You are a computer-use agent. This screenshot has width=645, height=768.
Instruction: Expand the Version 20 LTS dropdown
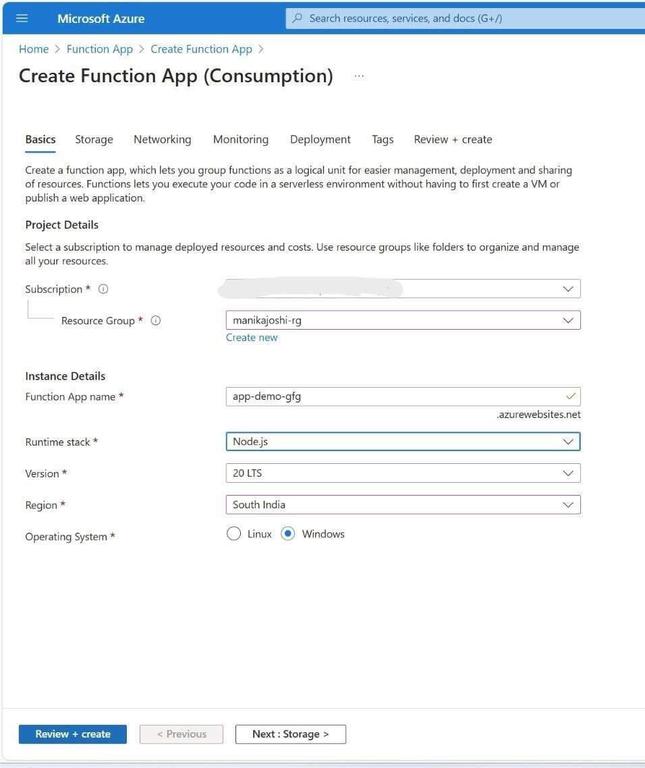[x=403, y=473]
